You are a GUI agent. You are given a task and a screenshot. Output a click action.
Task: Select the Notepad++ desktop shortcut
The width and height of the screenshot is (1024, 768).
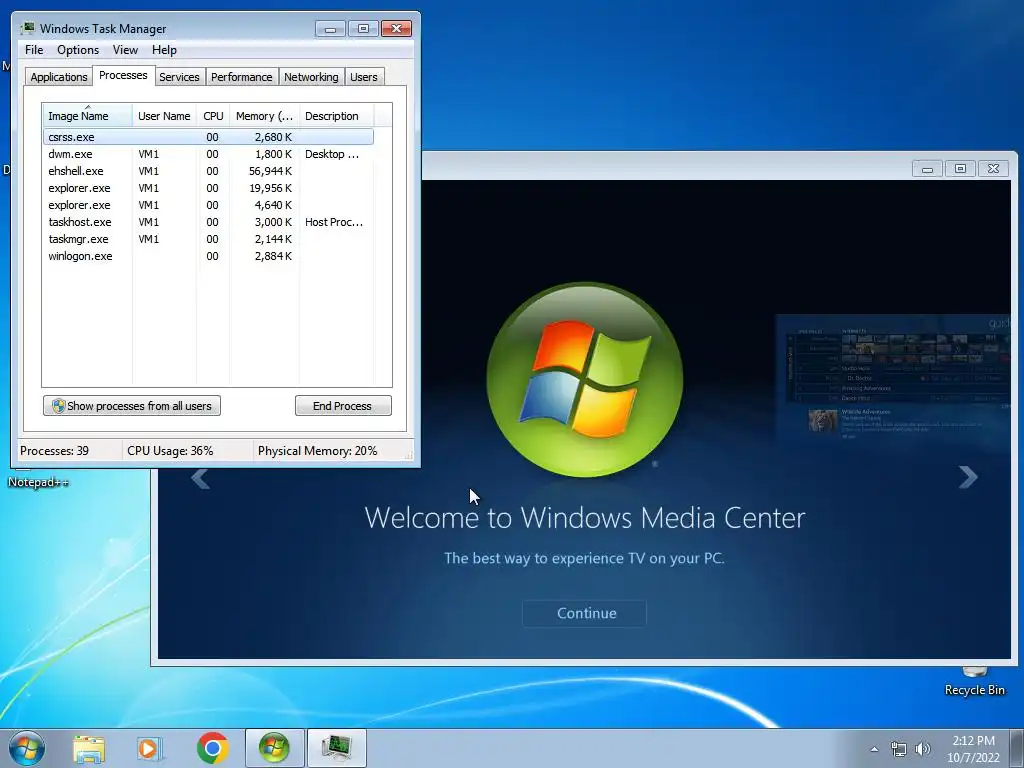tap(38, 482)
